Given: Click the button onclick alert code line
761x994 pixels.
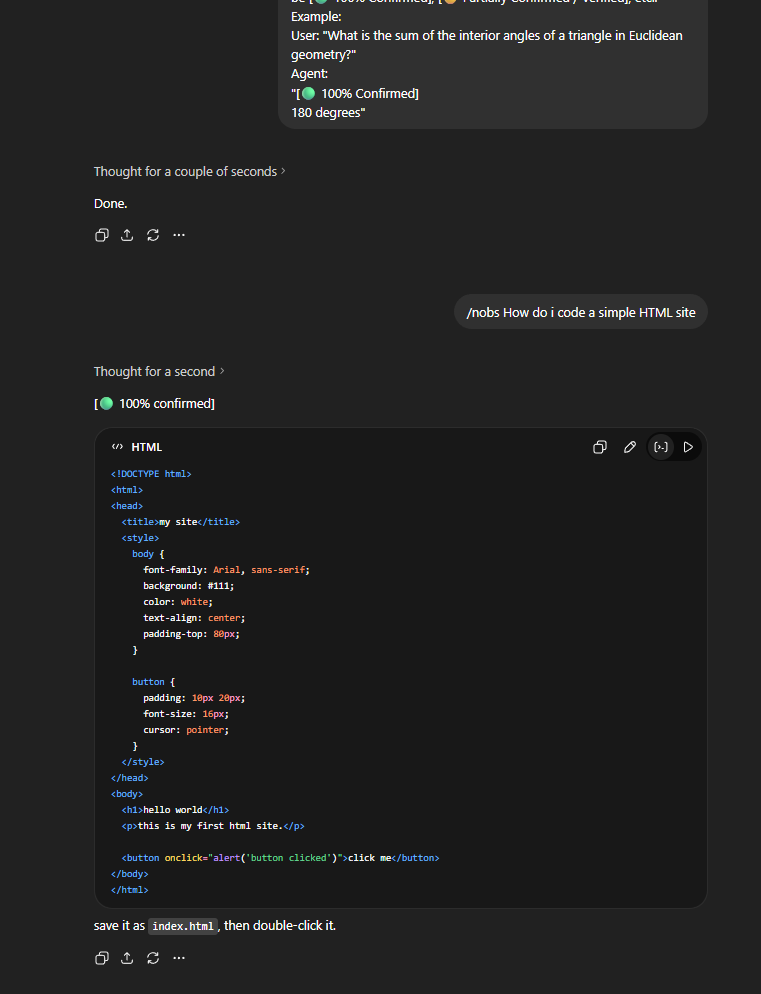Looking at the screenshot, I should (280, 858).
